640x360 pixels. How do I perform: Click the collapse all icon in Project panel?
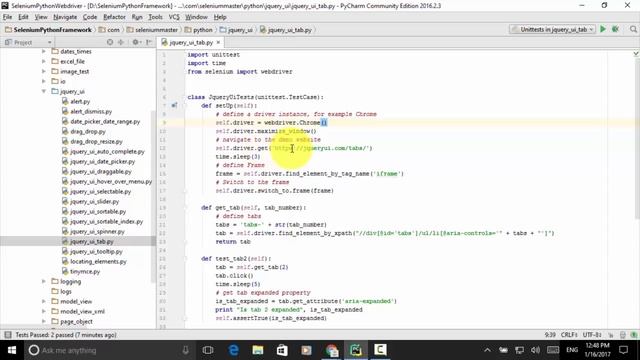click(121, 42)
